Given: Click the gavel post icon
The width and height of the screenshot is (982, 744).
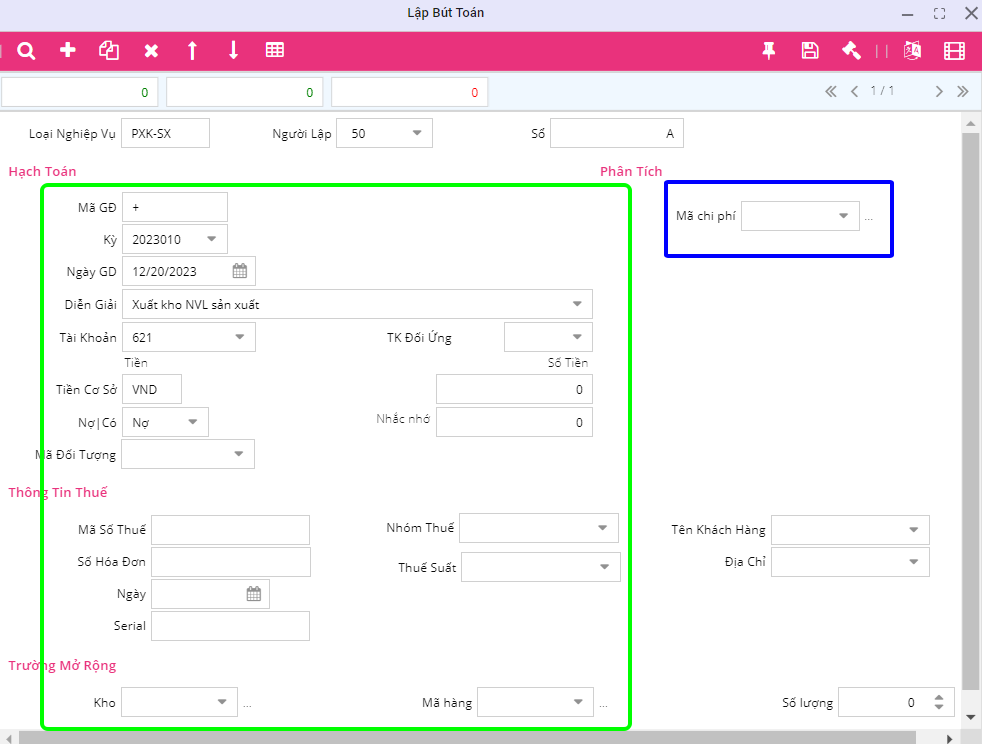Looking at the screenshot, I should [851, 51].
